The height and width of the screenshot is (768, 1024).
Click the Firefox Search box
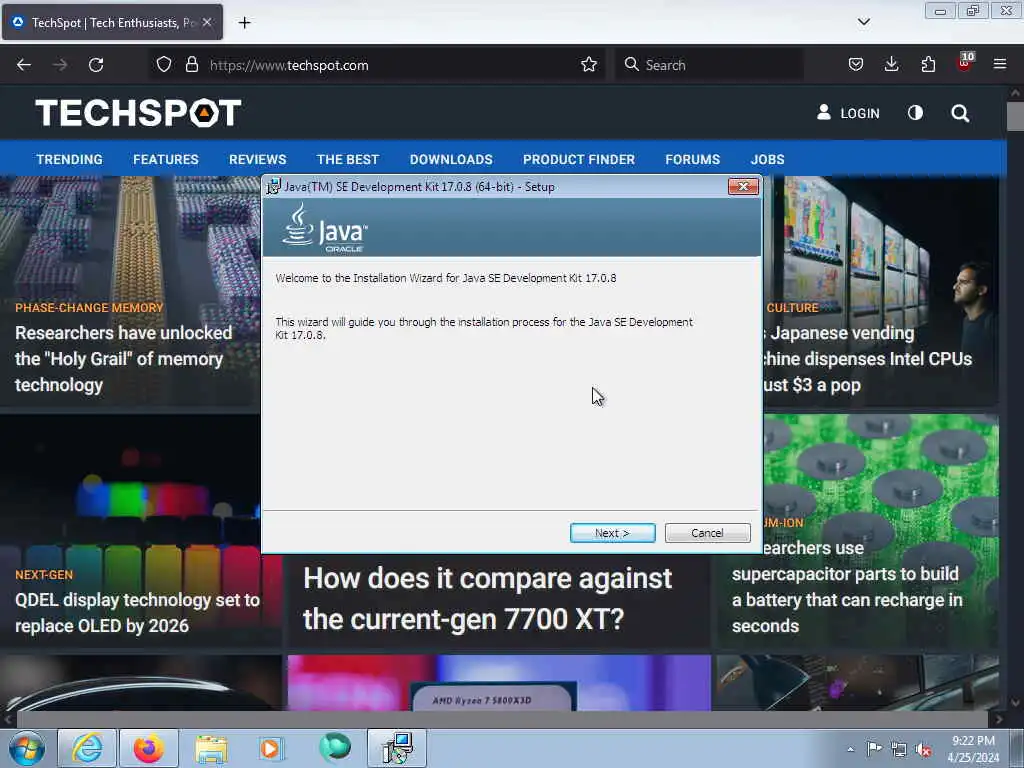[709, 65]
